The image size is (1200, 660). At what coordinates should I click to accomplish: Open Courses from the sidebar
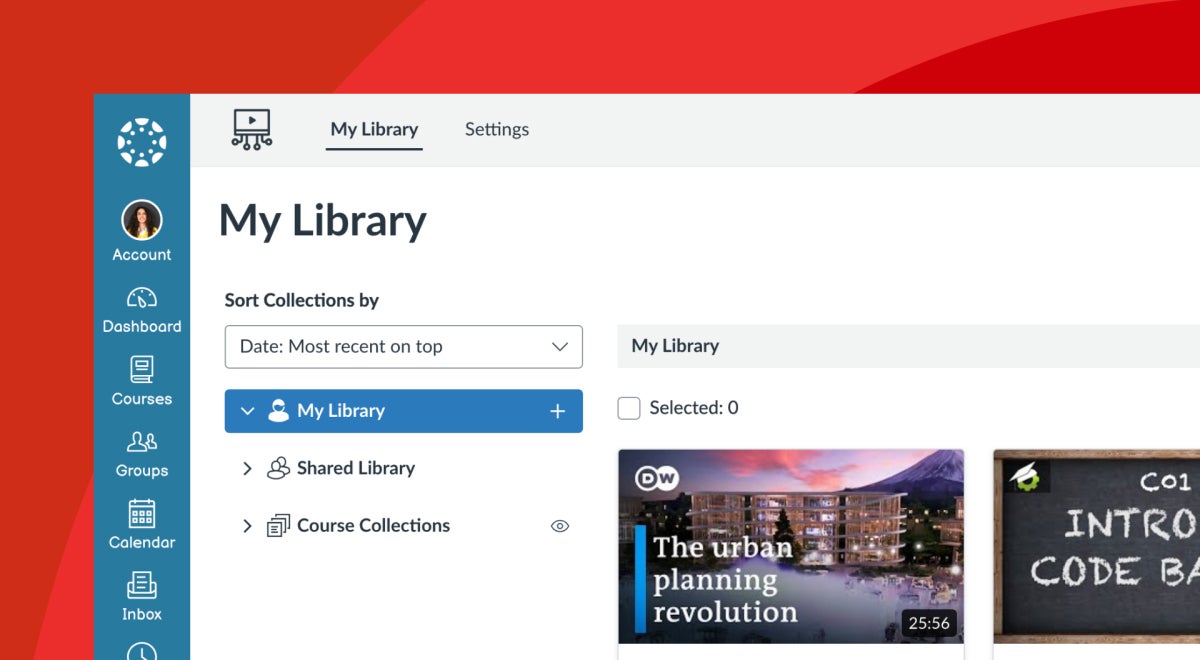click(142, 383)
